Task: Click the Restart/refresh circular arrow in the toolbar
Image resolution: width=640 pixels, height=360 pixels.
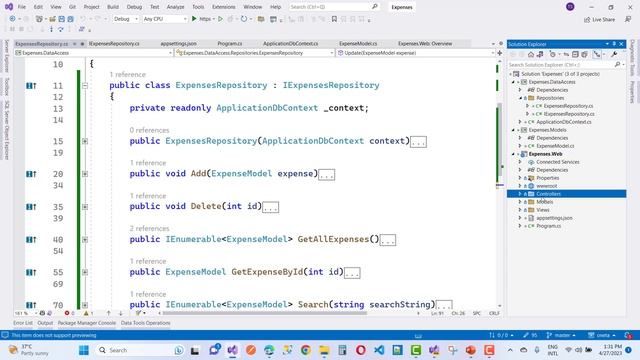Action: (x=244, y=19)
